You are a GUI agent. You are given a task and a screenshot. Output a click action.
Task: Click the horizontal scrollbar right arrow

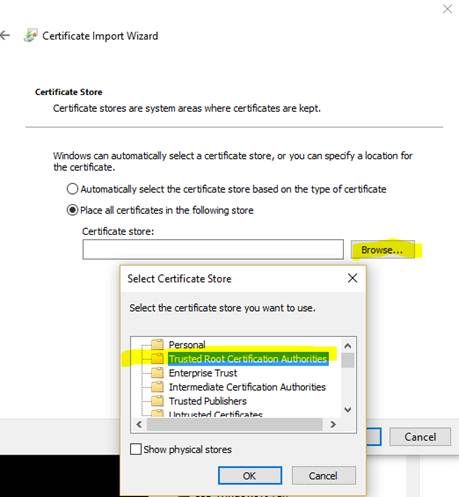[333, 424]
